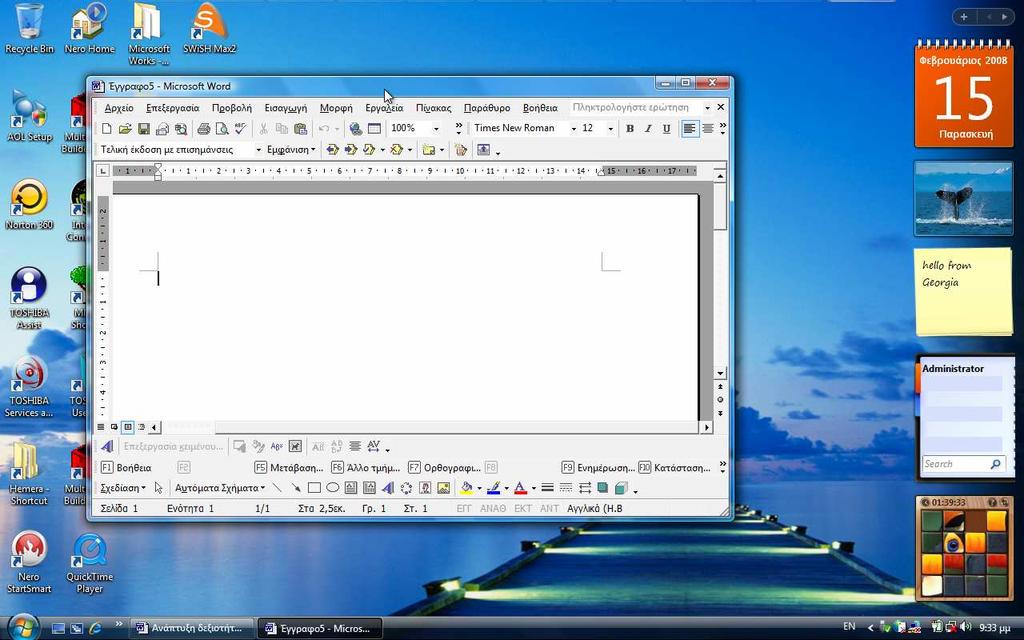Open the font size 12 dropdown
The width and height of the screenshot is (1024, 640).
[611, 129]
